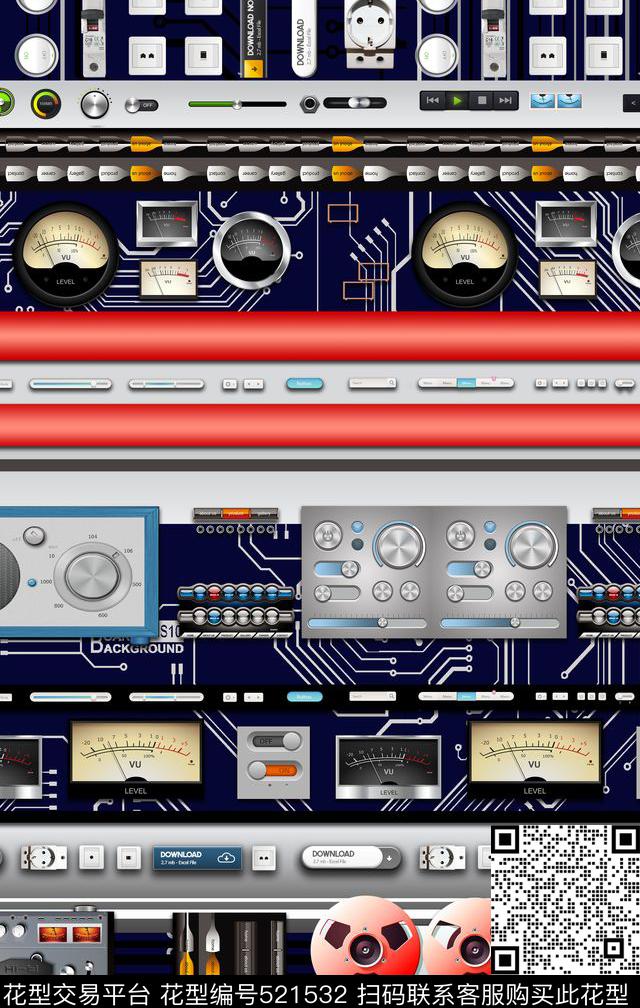Click the small up-arrow button on blue-framed radio
Viewport: 640px width, 1008px height.
click(x=35, y=536)
